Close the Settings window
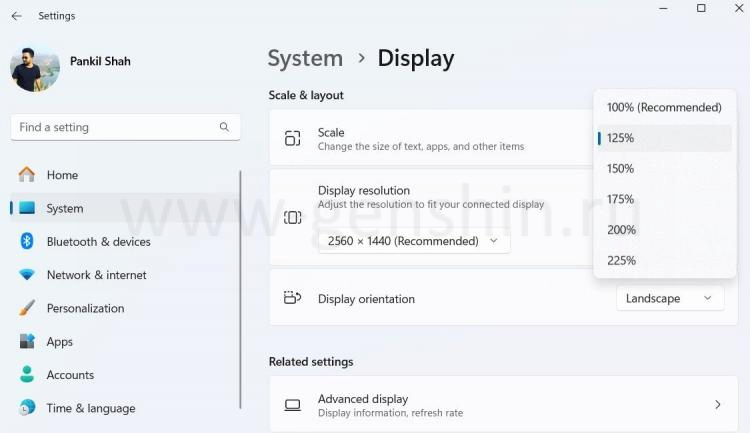The height and width of the screenshot is (433, 750). pos(739,8)
